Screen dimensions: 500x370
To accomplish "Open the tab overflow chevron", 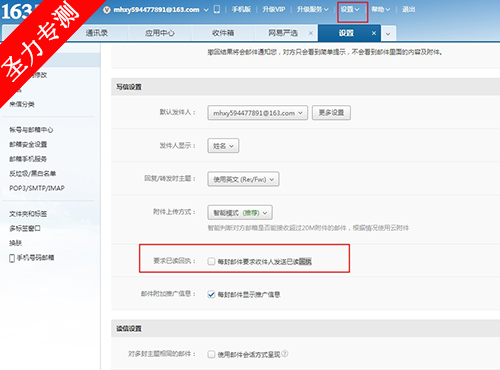I will pyautogui.click(x=388, y=34).
